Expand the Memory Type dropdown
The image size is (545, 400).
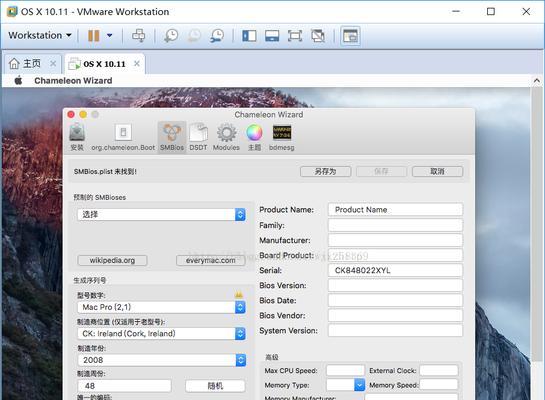coord(345,385)
